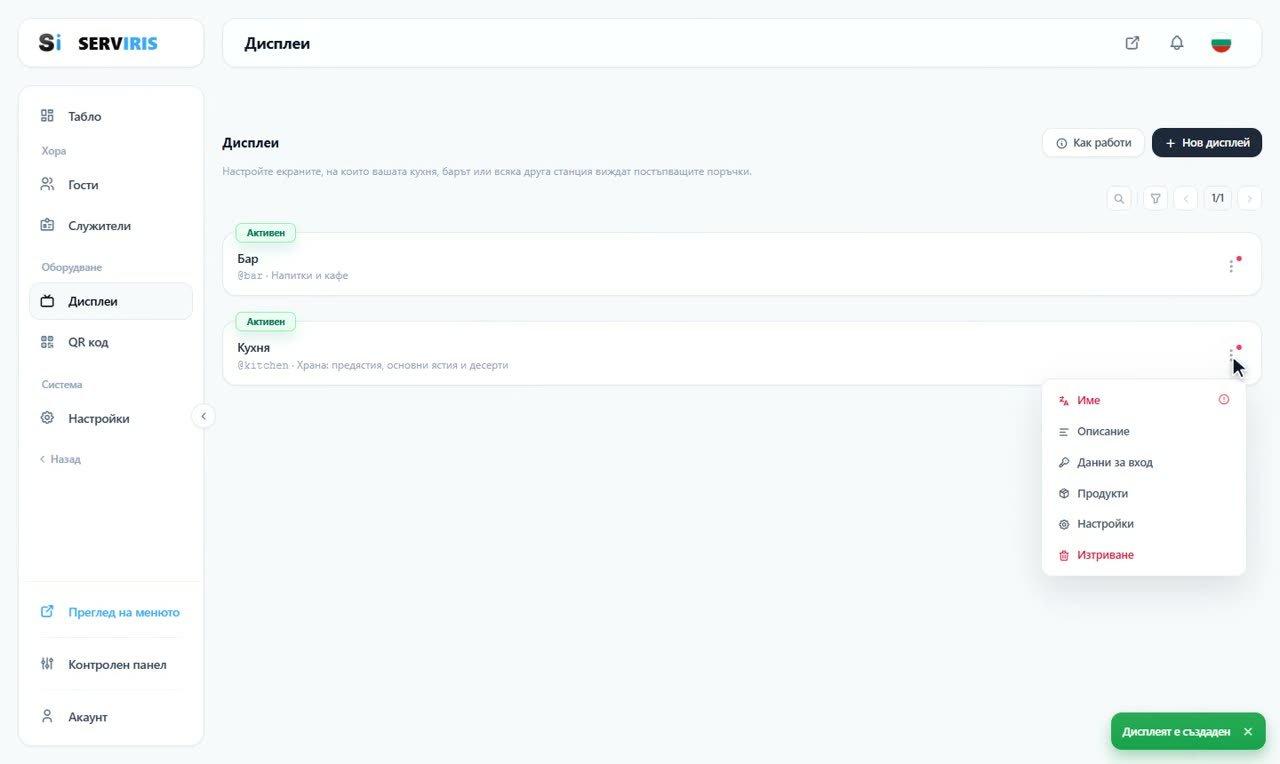Click the warning icon beside Име

click(x=1224, y=400)
